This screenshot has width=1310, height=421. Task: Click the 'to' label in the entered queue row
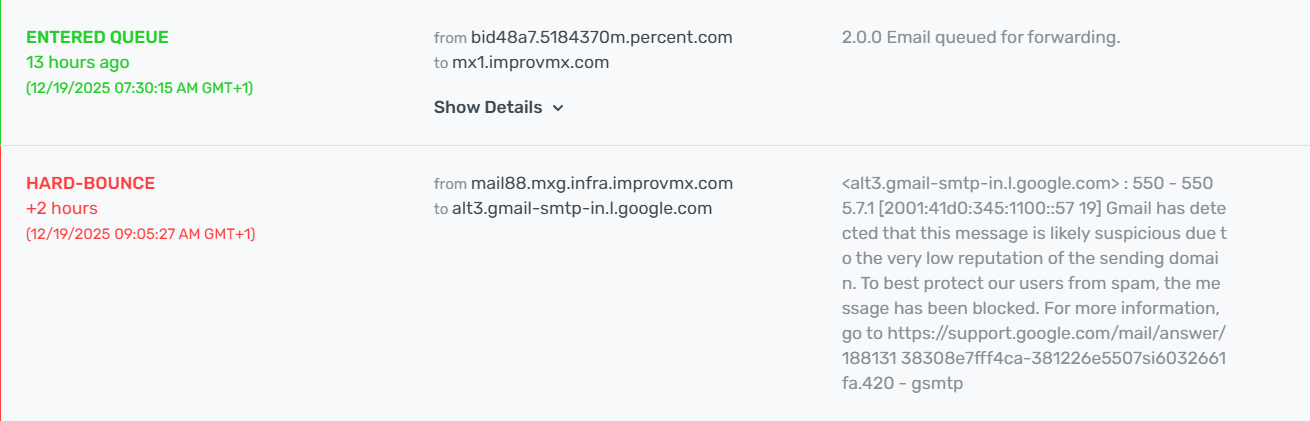click(x=441, y=62)
